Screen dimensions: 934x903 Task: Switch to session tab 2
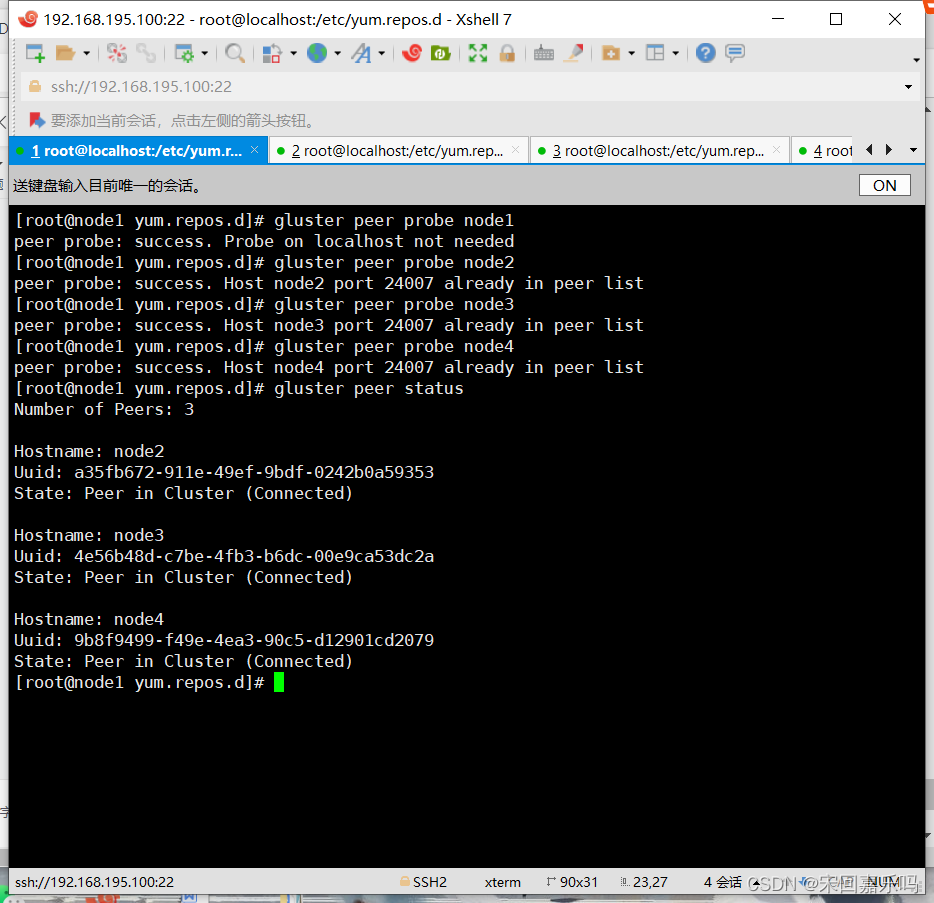(x=398, y=151)
